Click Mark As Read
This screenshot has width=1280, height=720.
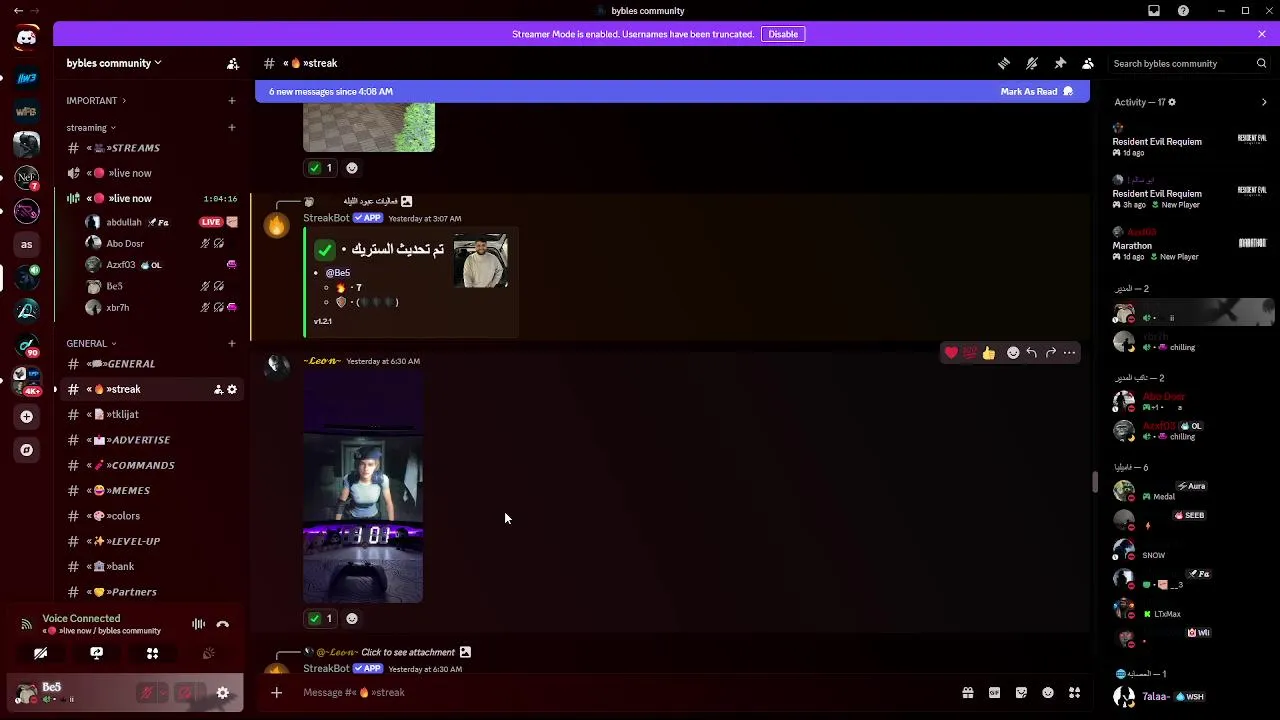tap(1036, 91)
